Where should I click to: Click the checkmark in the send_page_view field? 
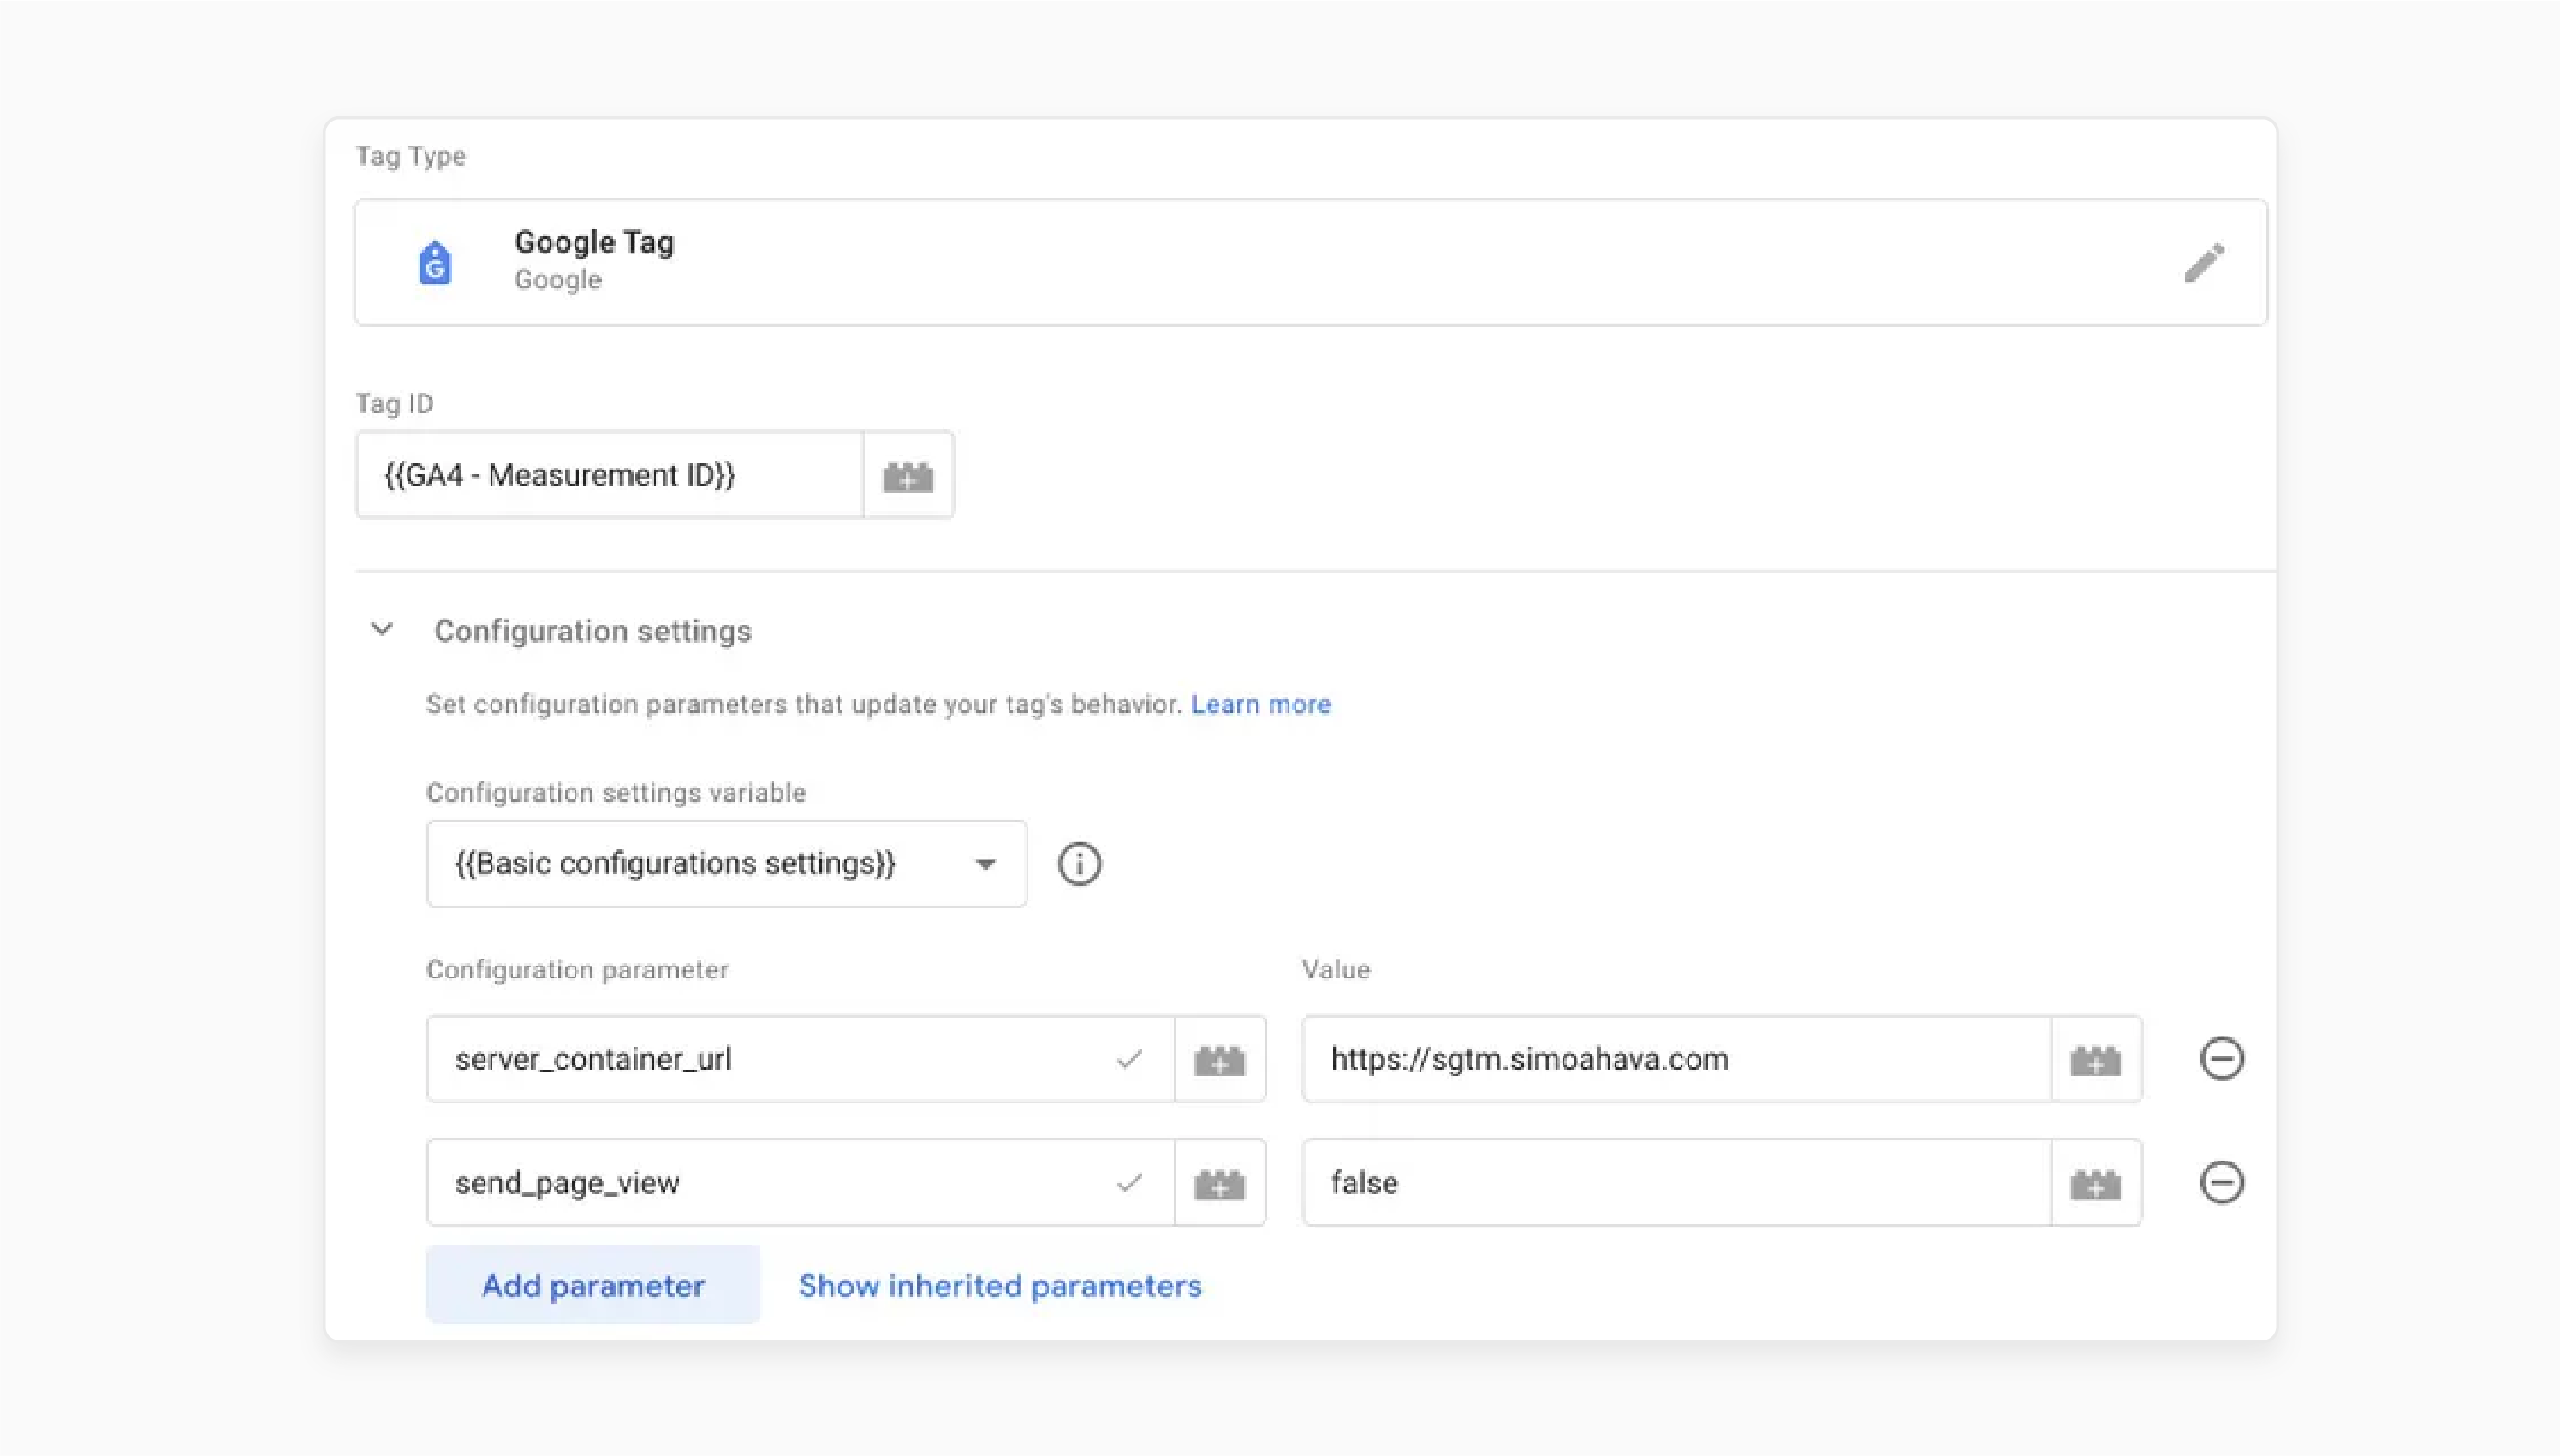point(1129,1184)
